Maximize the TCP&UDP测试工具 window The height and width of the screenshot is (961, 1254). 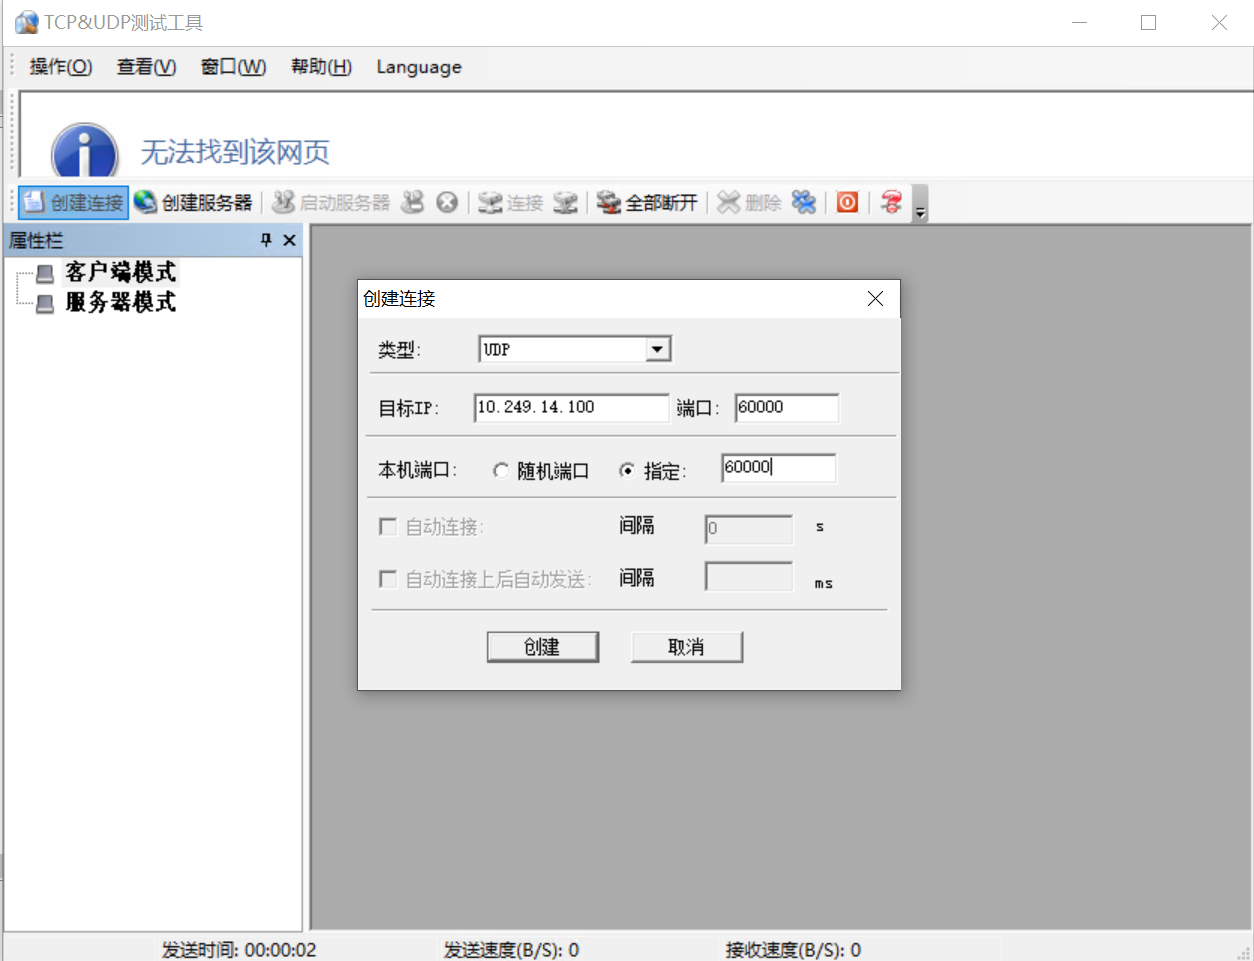tap(1148, 22)
